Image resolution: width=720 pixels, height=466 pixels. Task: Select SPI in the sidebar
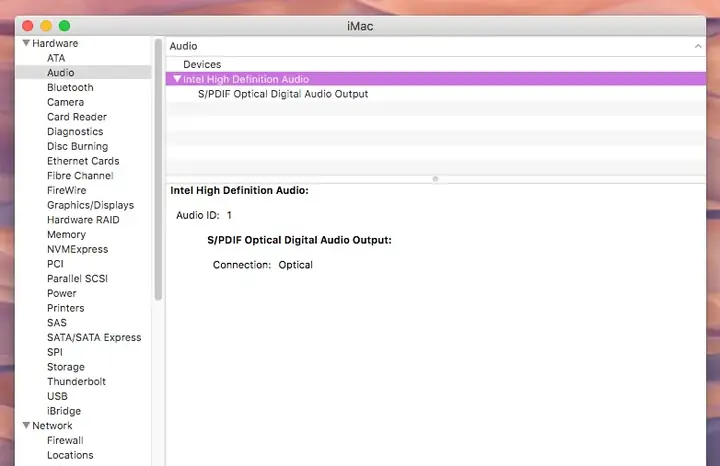point(55,352)
